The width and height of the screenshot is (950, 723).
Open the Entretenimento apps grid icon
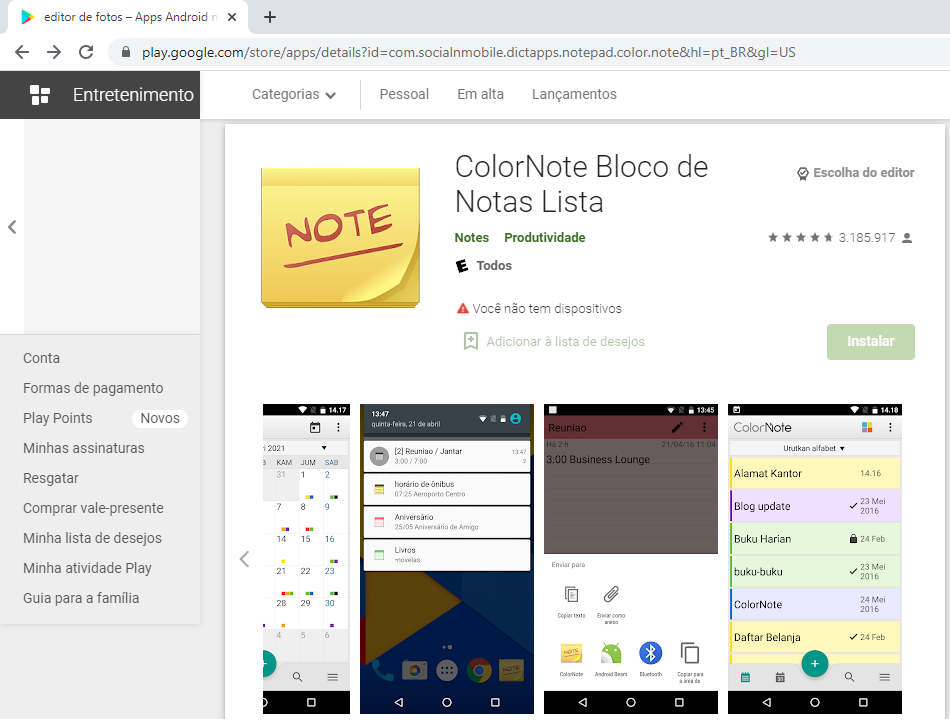point(40,95)
